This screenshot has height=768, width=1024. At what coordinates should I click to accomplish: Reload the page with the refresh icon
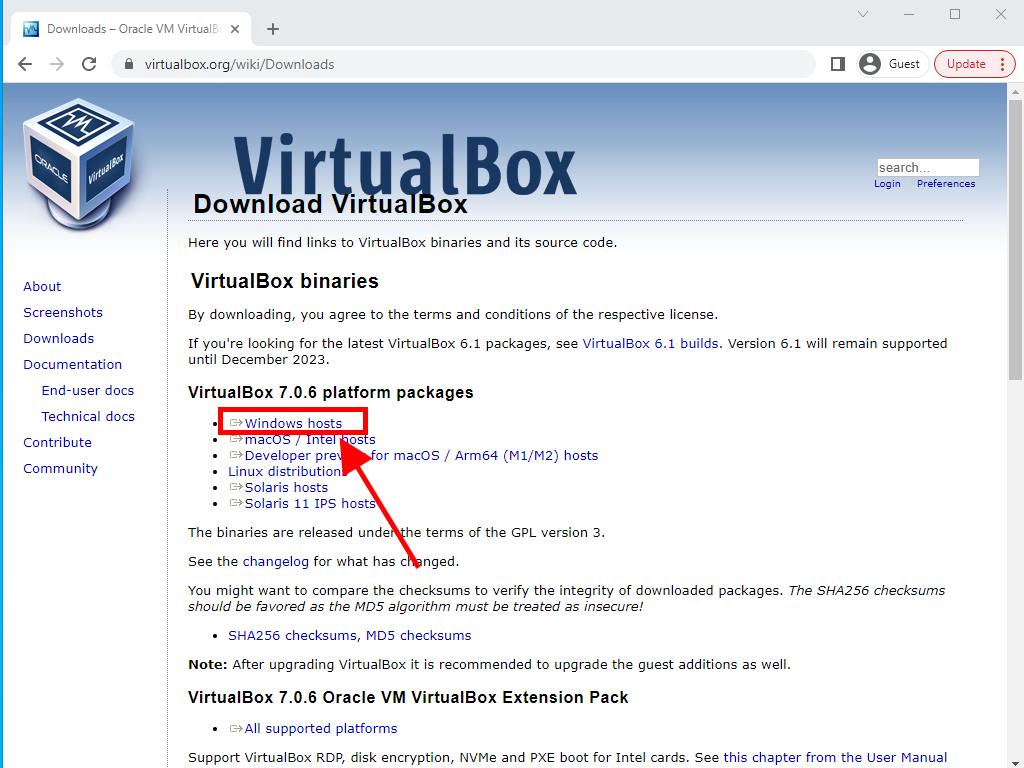point(89,64)
